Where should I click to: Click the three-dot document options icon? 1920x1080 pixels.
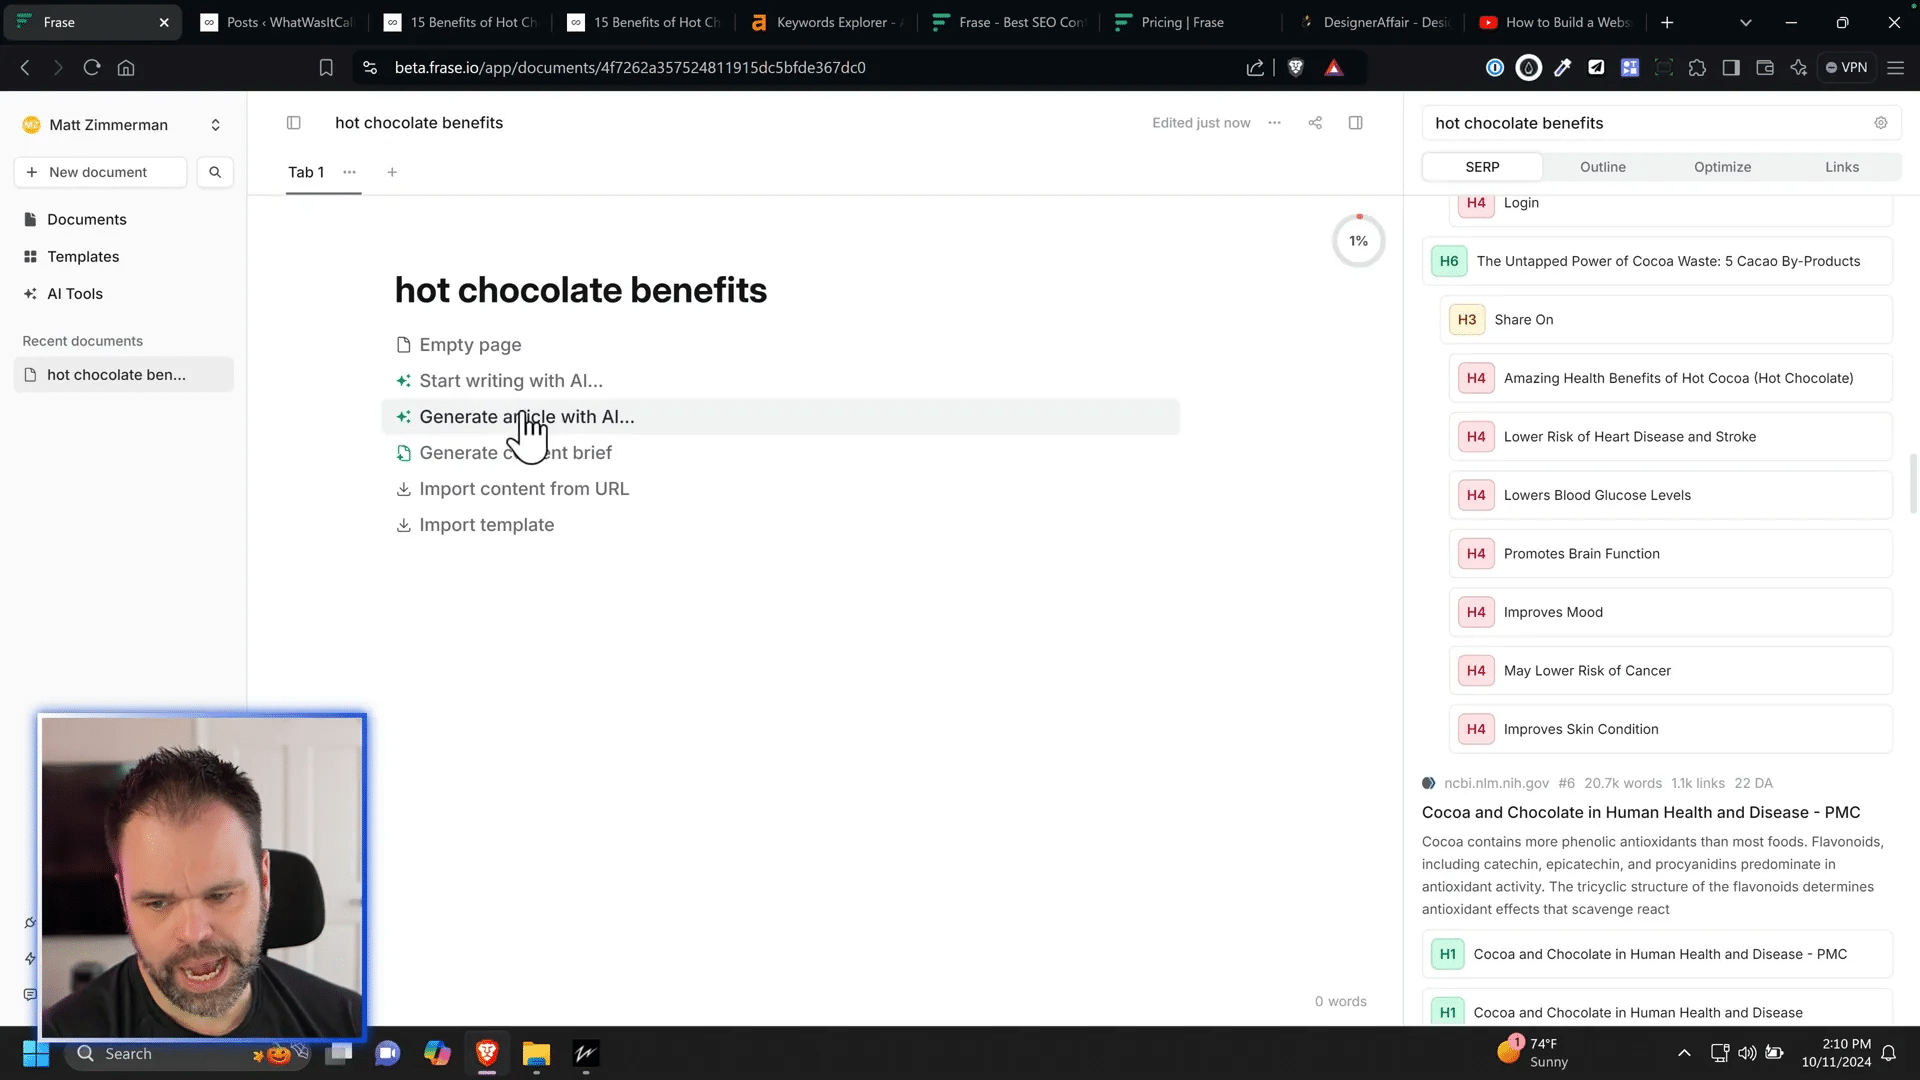coord(1275,123)
